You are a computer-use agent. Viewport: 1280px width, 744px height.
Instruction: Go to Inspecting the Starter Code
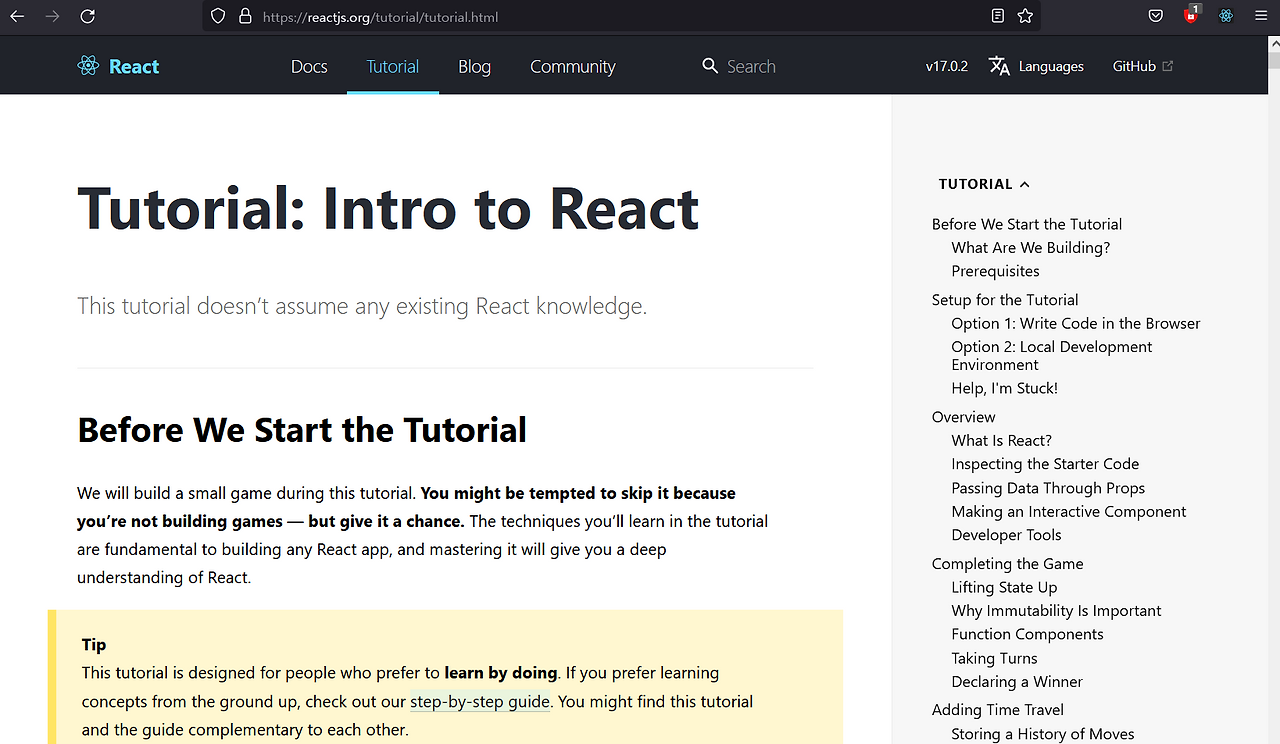[1045, 464]
